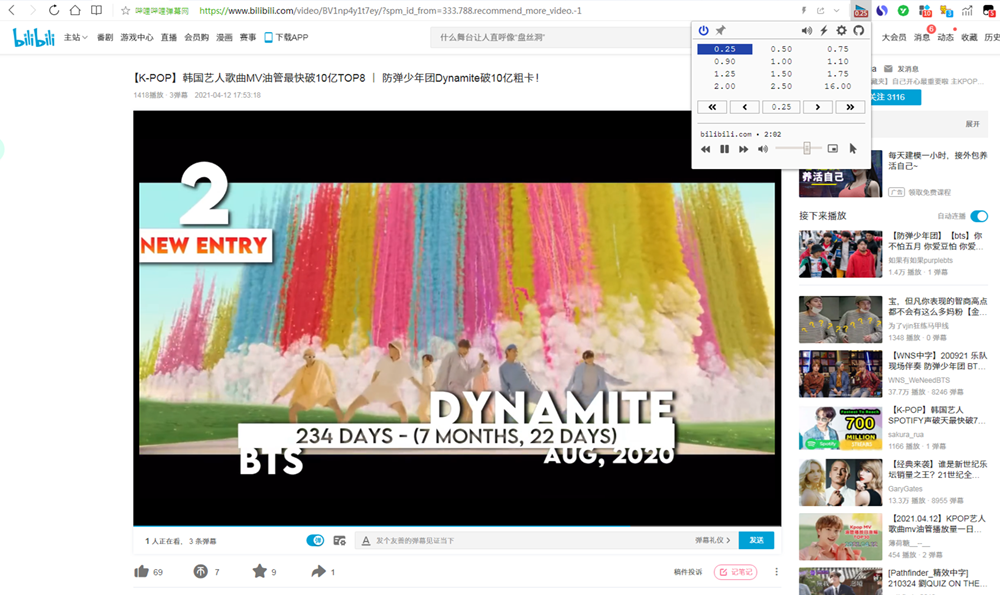Click the double-right speed increase button
The width and height of the screenshot is (1000, 595).
coord(850,107)
